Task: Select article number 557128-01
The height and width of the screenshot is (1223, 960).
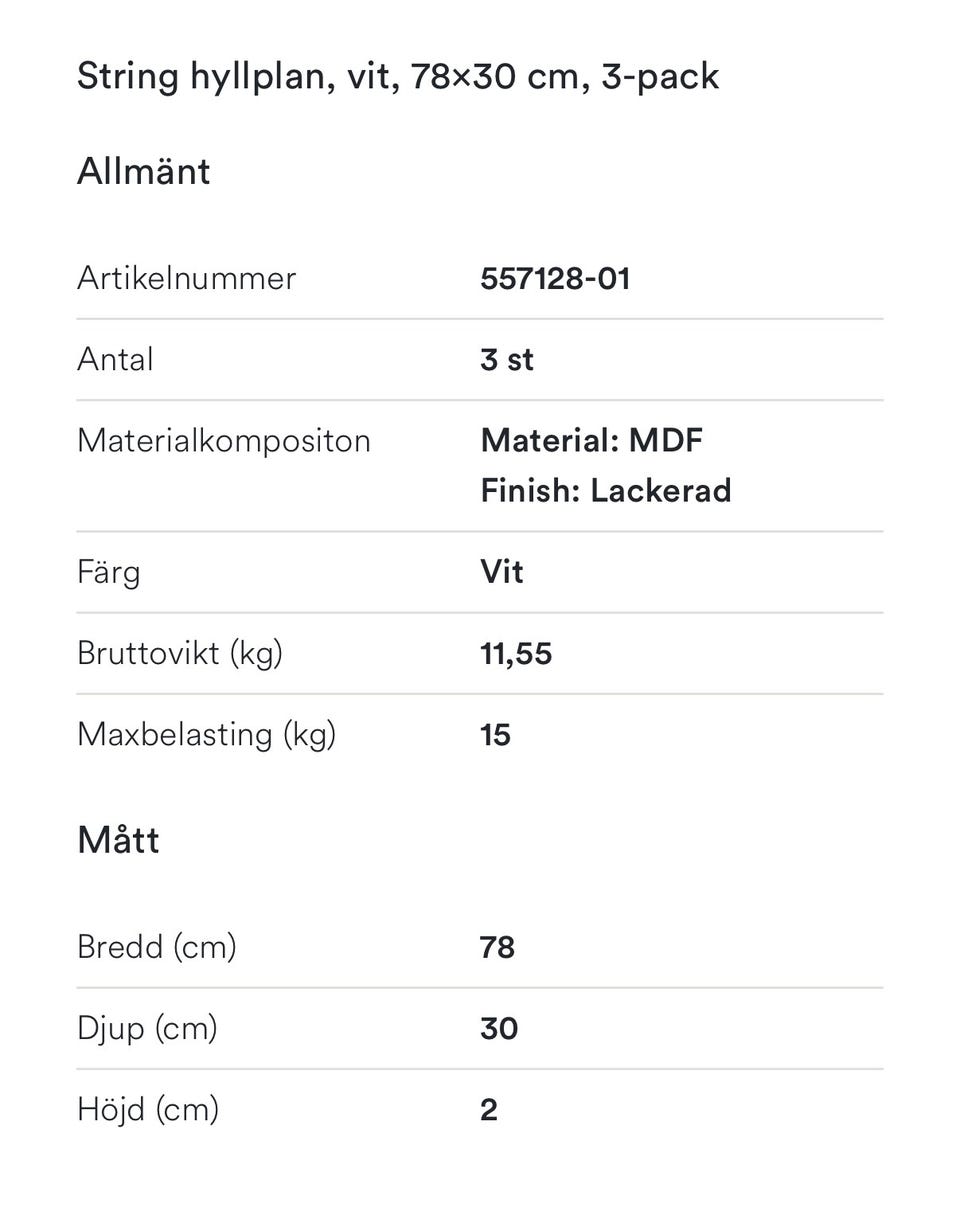Action: click(x=555, y=278)
